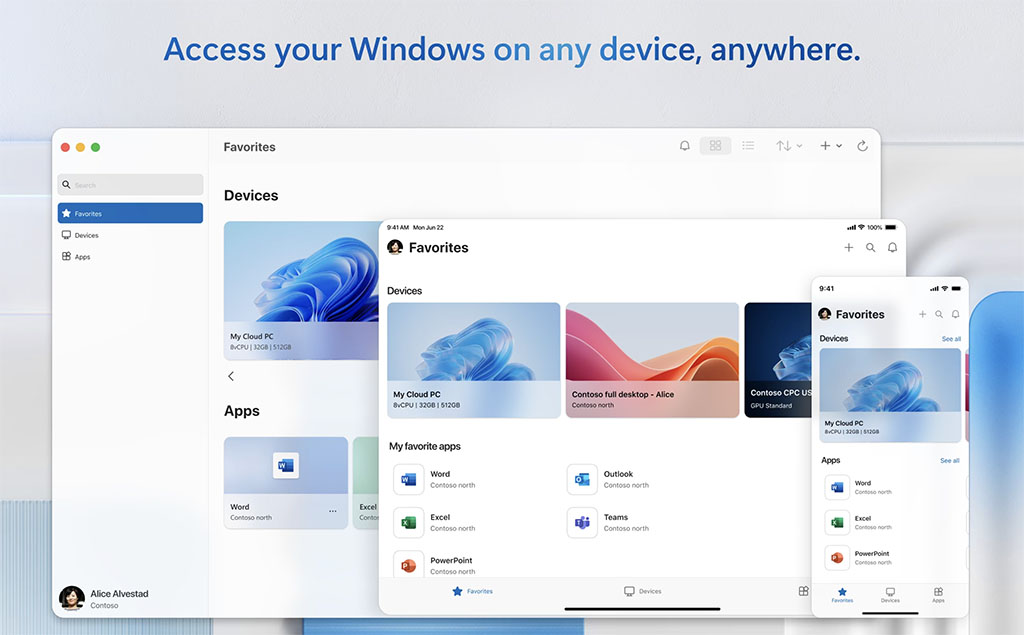This screenshot has width=1024, height=635.
Task: Open the add (+) dropdown in Mac toolbar
Action: [831, 146]
